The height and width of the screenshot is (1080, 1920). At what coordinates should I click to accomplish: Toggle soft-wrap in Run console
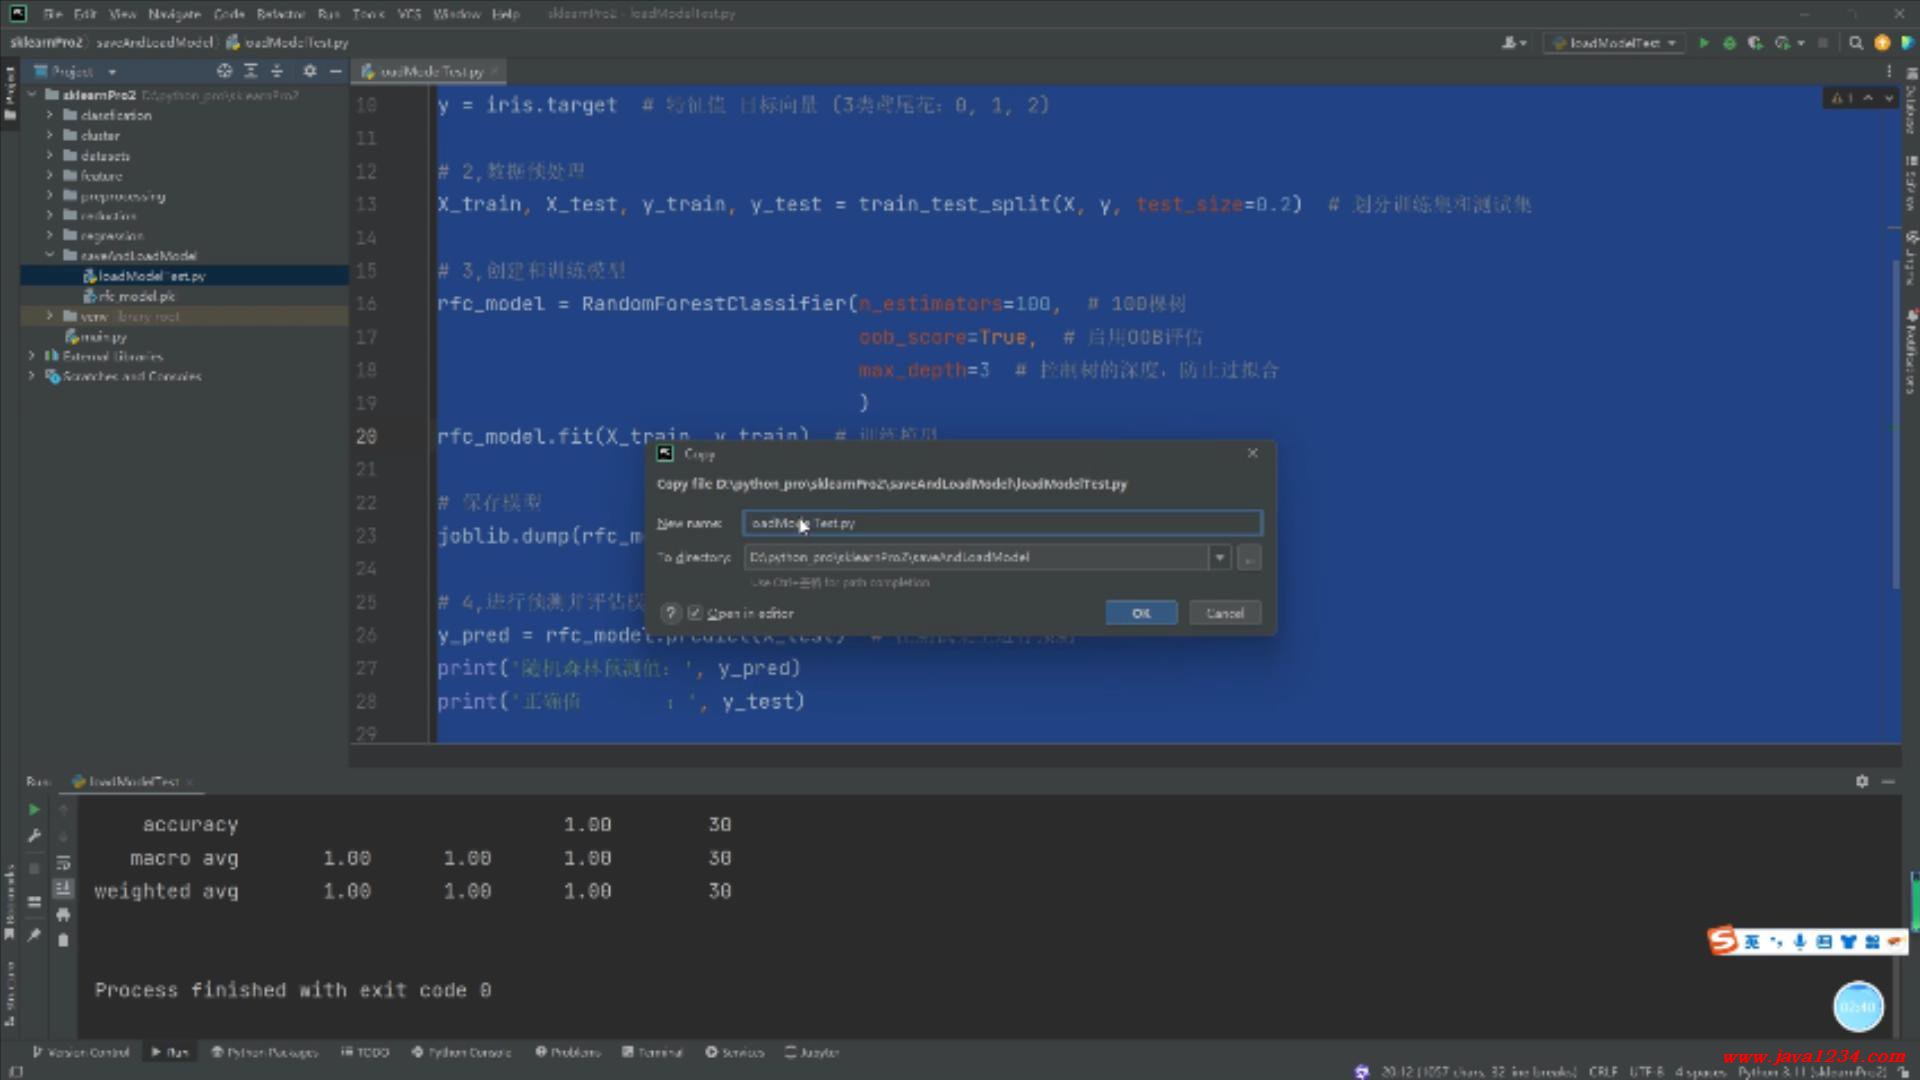(63, 862)
